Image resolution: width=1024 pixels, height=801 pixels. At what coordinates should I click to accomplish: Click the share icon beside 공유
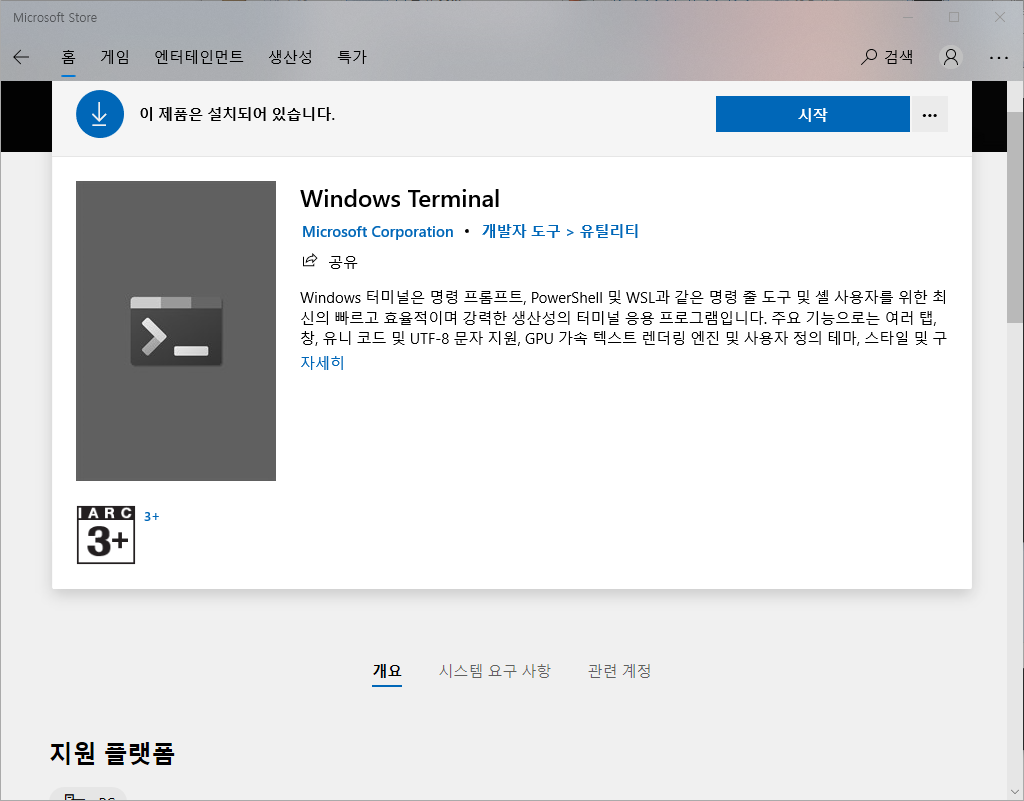coord(310,261)
